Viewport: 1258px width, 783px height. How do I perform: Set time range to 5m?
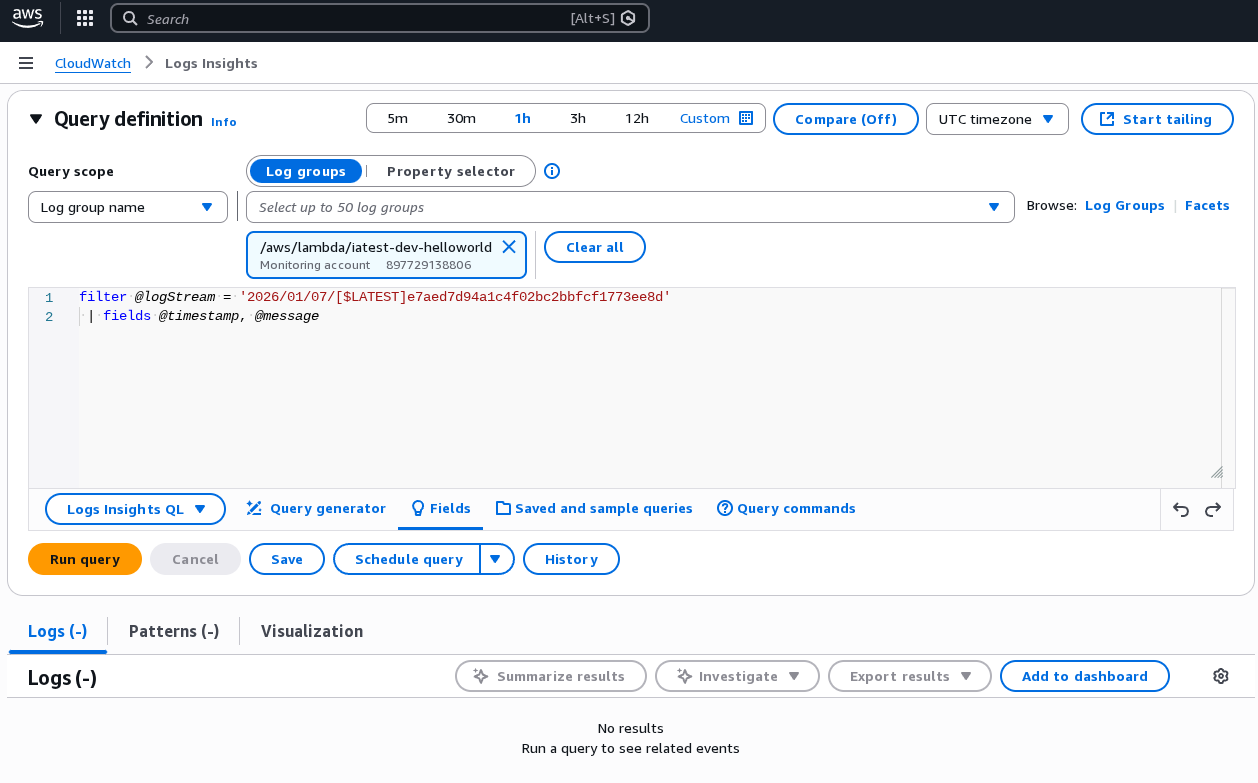tap(398, 118)
